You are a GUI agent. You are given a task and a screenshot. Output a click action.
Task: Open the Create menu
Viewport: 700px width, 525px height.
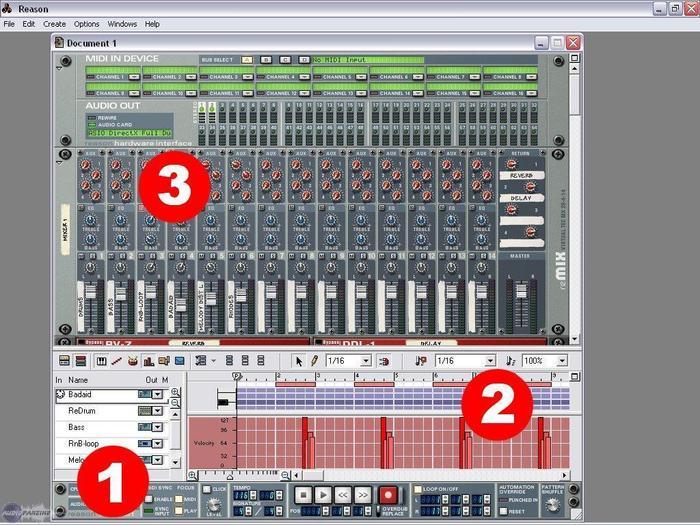[54, 24]
